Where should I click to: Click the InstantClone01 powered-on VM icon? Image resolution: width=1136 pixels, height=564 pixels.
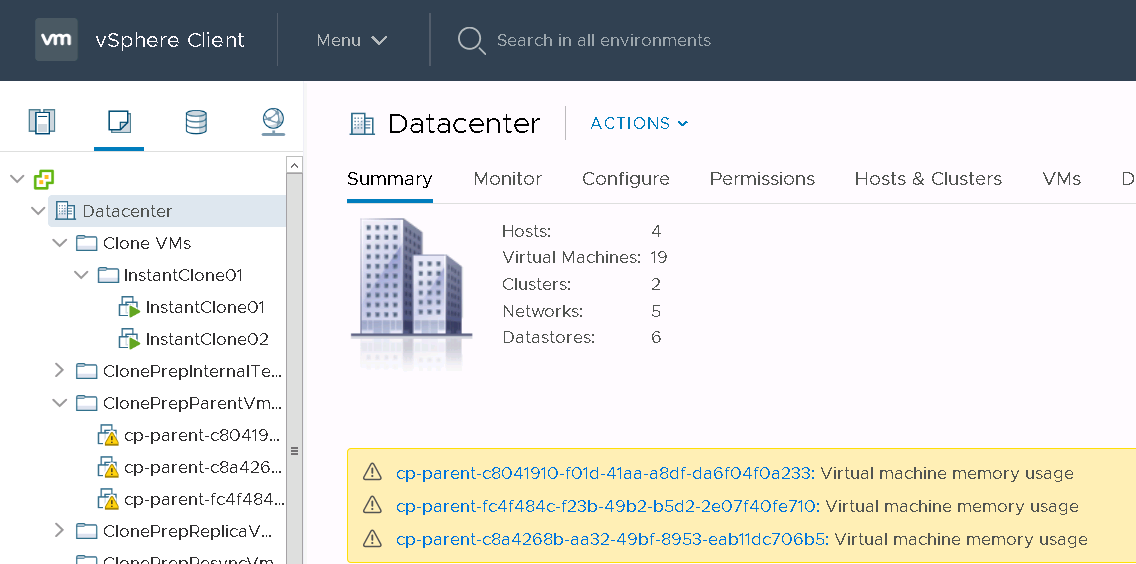point(129,307)
